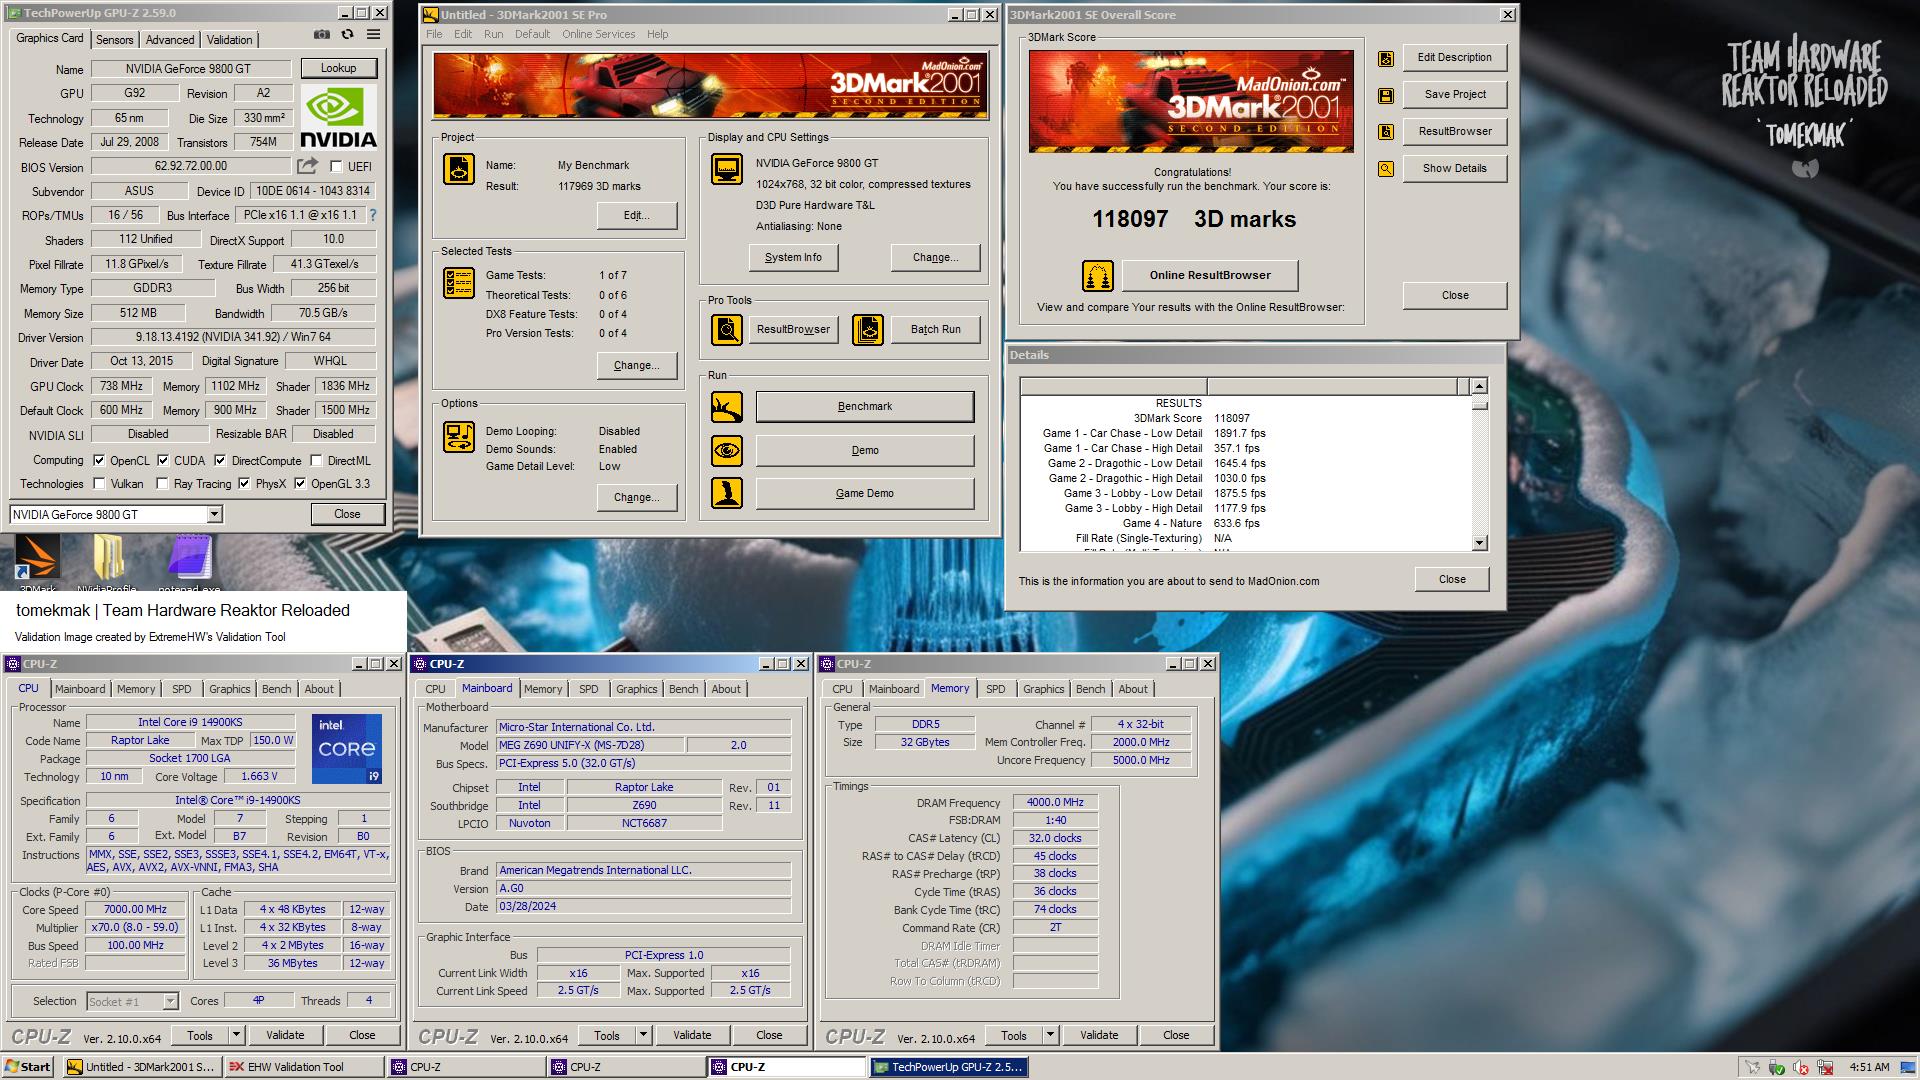Click NVIDIA logo in GPU-Z

[338, 118]
